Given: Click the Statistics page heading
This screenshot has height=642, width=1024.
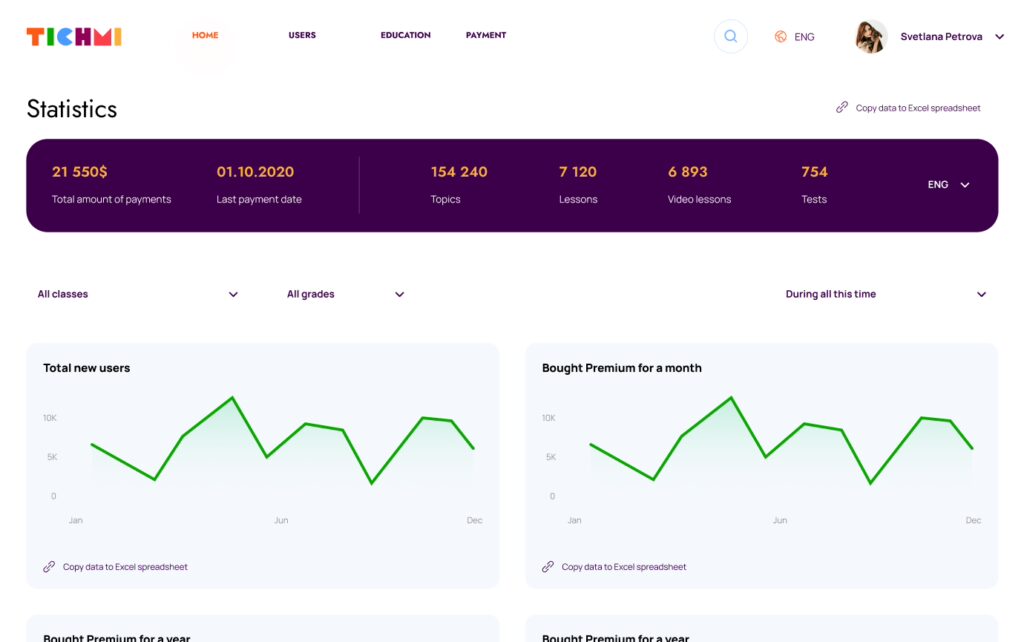Looking at the screenshot, I should tap(72, 109).
